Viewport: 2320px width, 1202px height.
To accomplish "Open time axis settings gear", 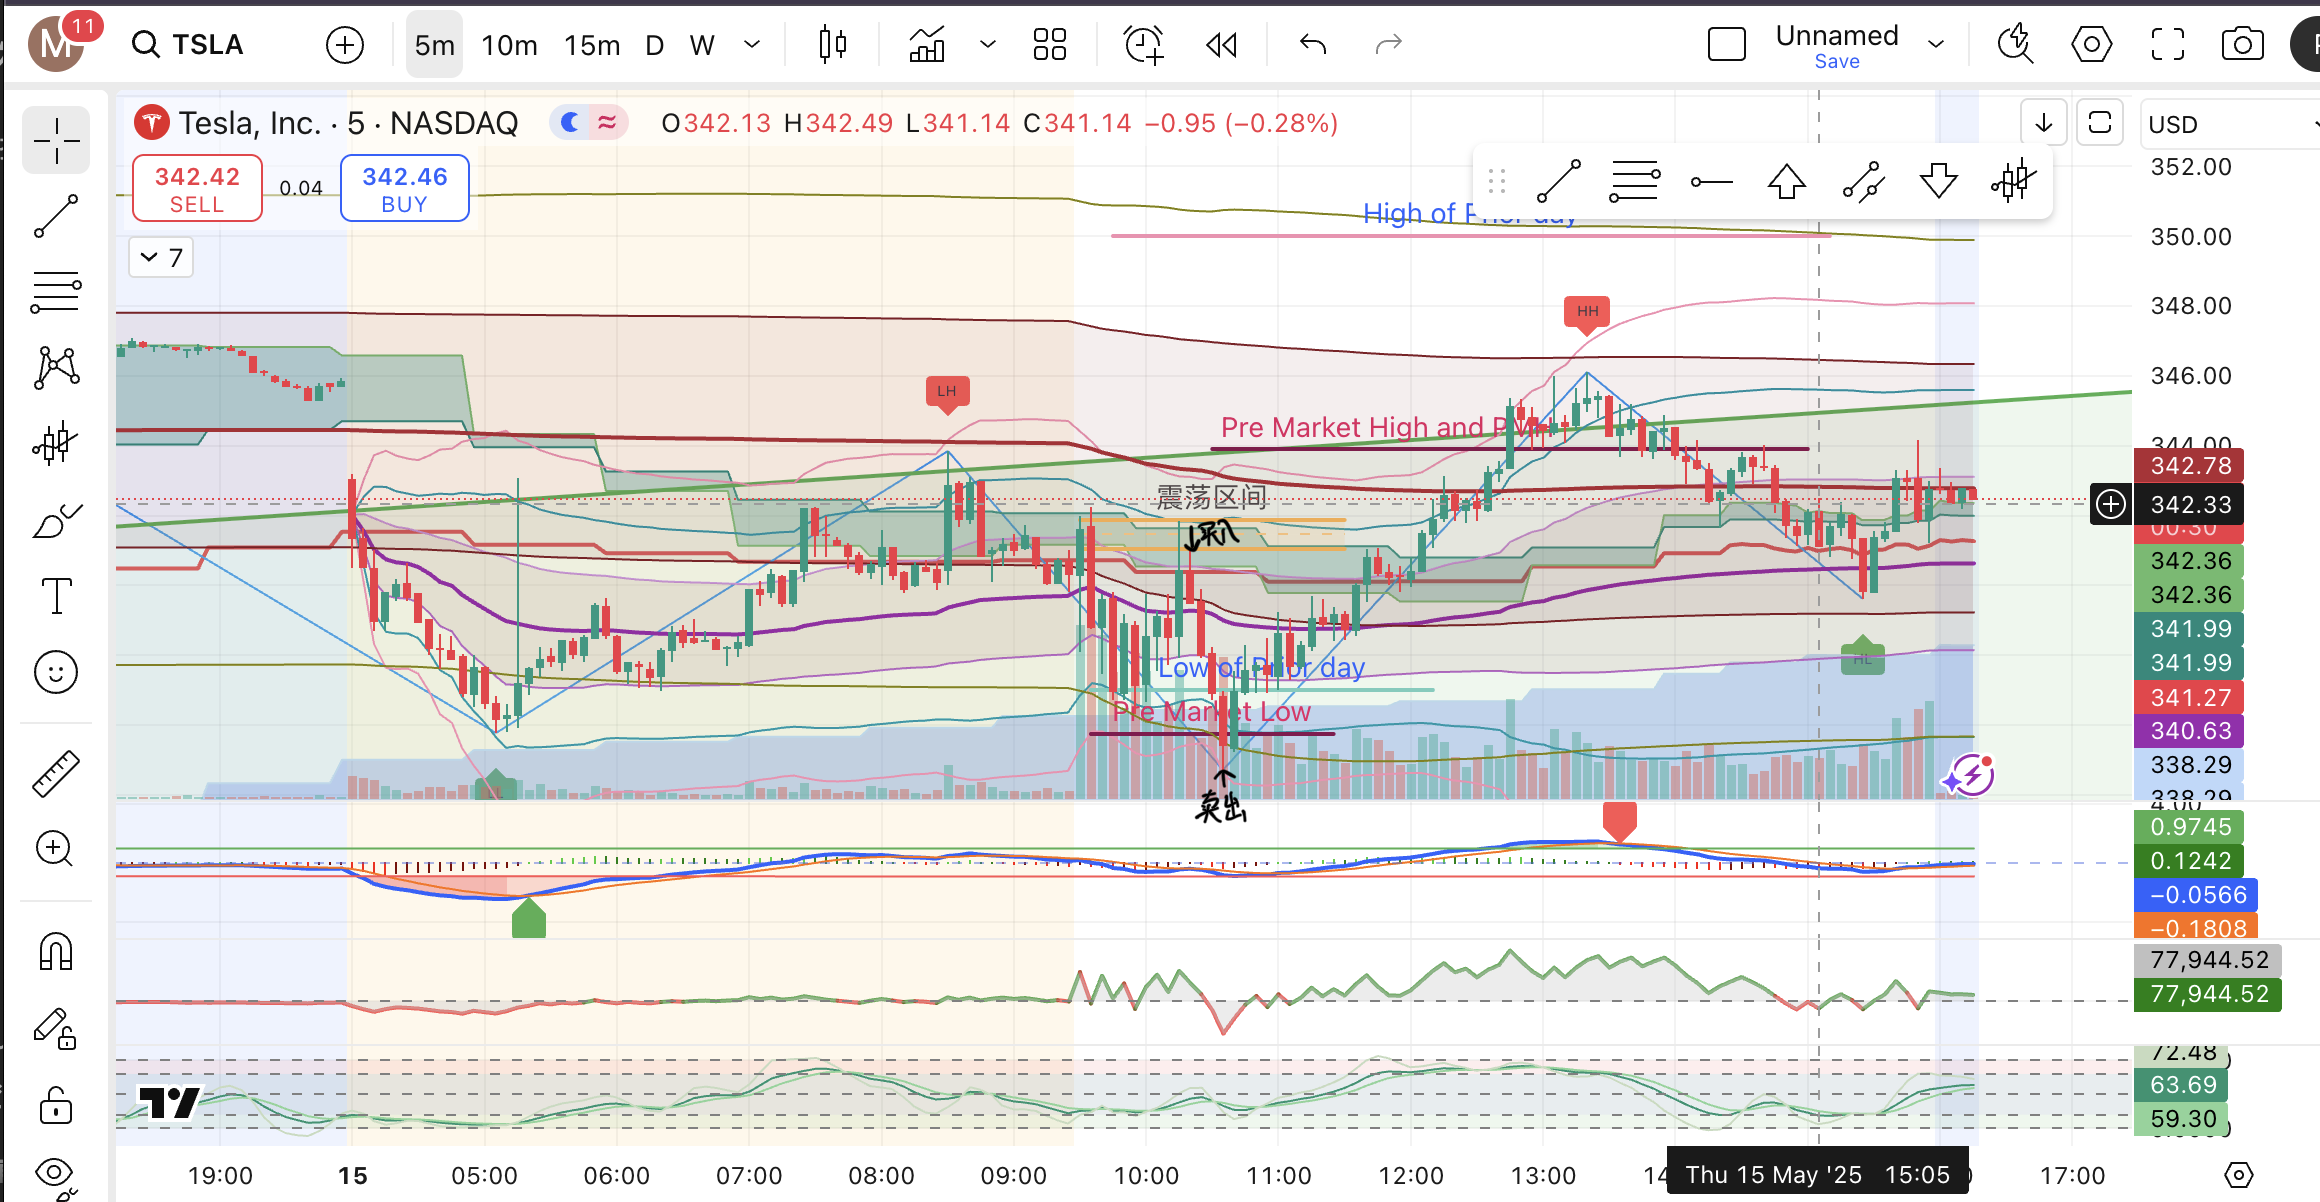I will 2238,1175.
